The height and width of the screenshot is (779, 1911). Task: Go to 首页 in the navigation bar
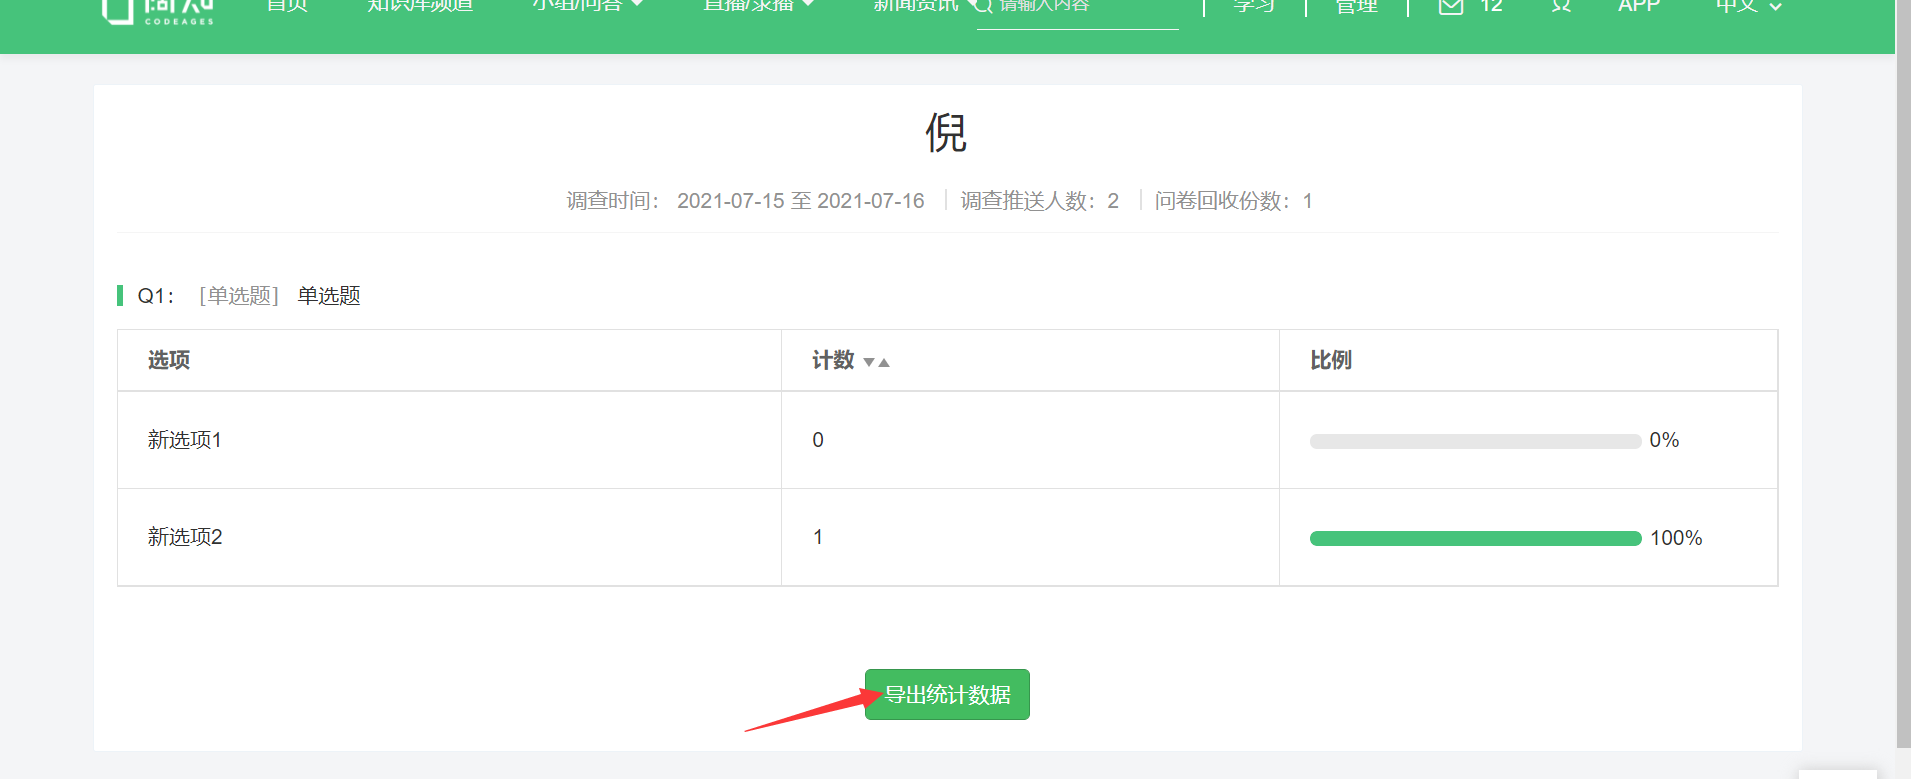287,6
